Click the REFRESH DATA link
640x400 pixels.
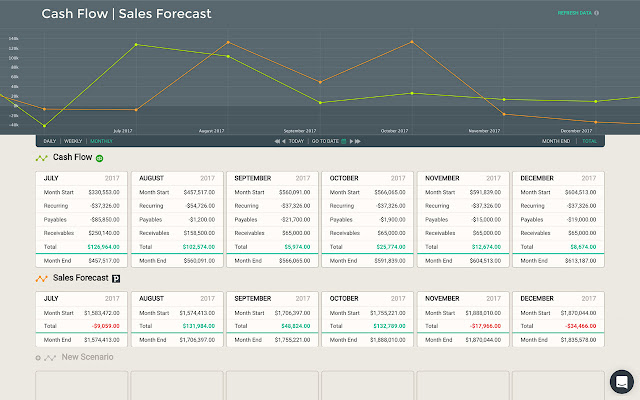[575, 13]
